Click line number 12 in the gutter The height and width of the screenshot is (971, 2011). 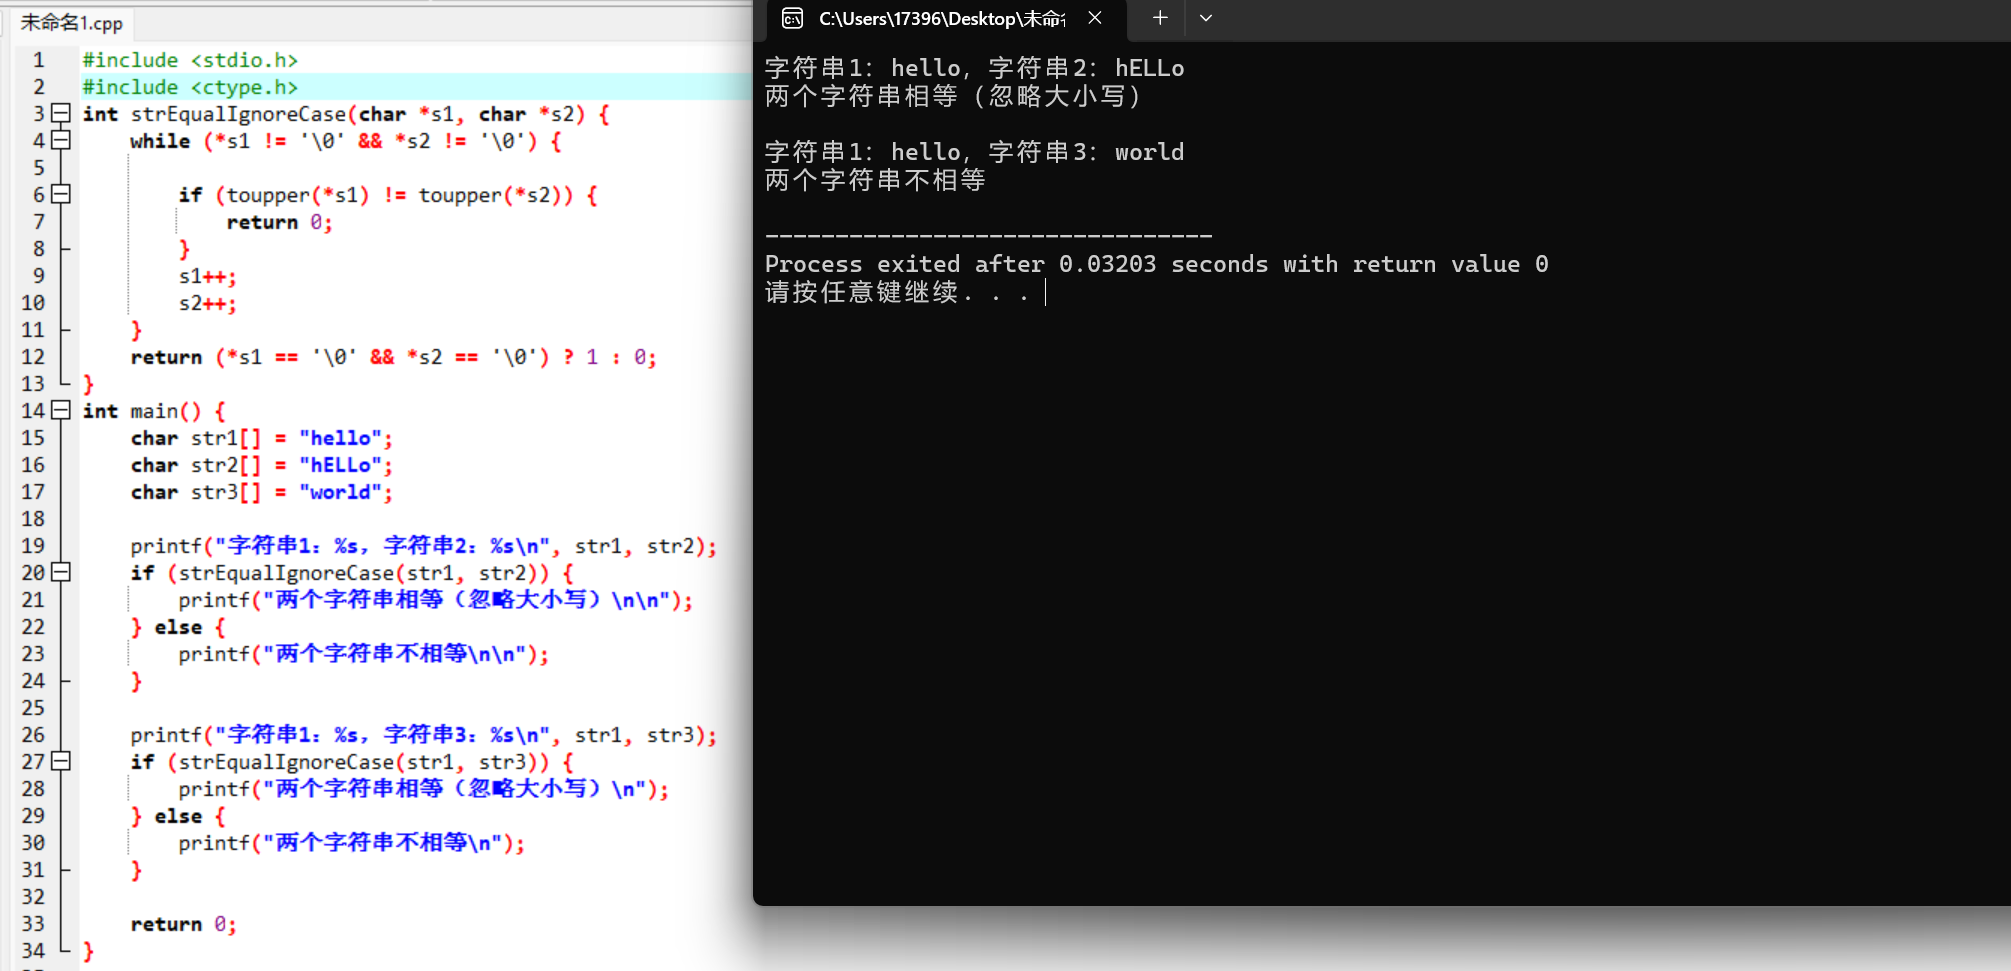click(33, 357)
